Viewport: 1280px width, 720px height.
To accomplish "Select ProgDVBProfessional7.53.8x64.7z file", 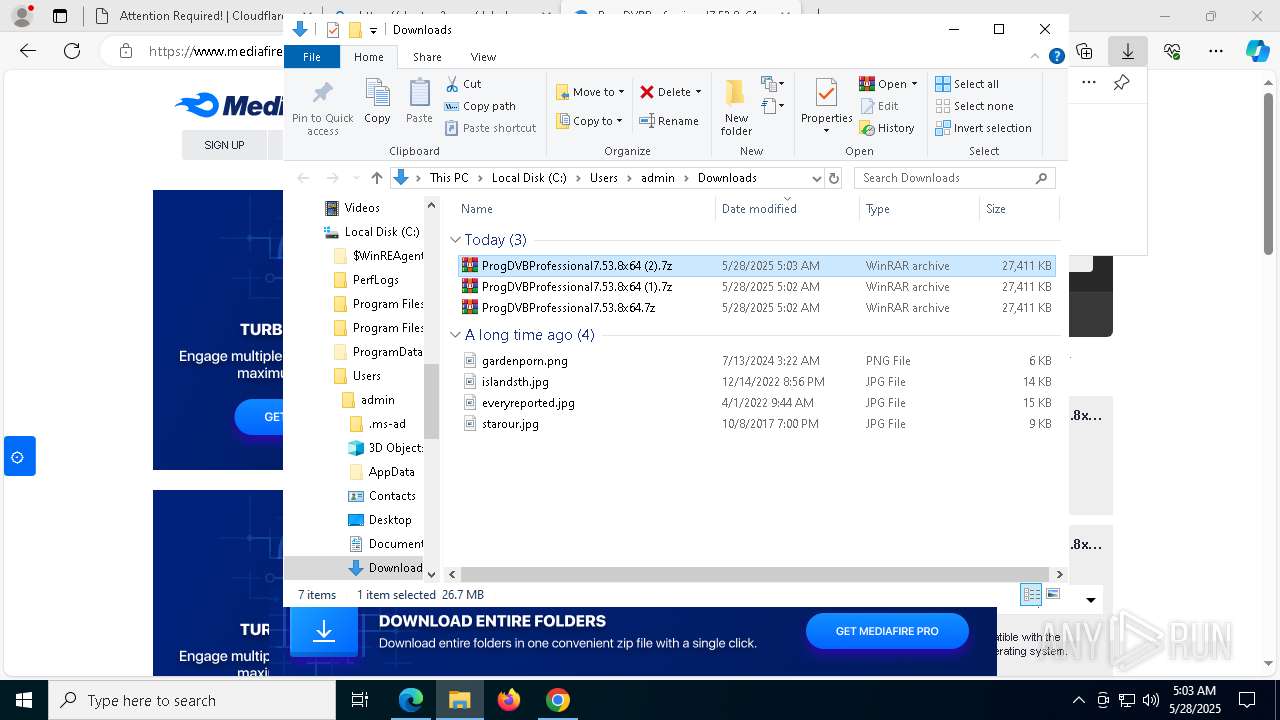I will point(756,308).
